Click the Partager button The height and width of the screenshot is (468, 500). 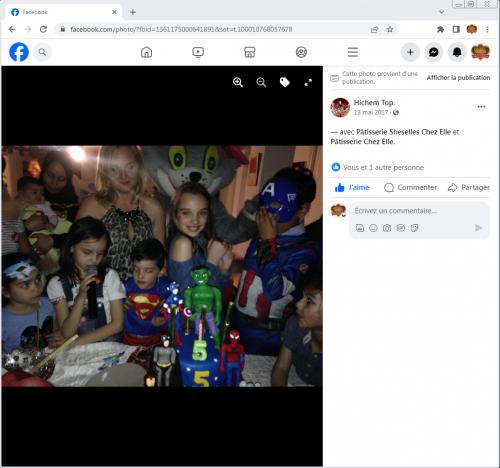click(x=469, y=187)
